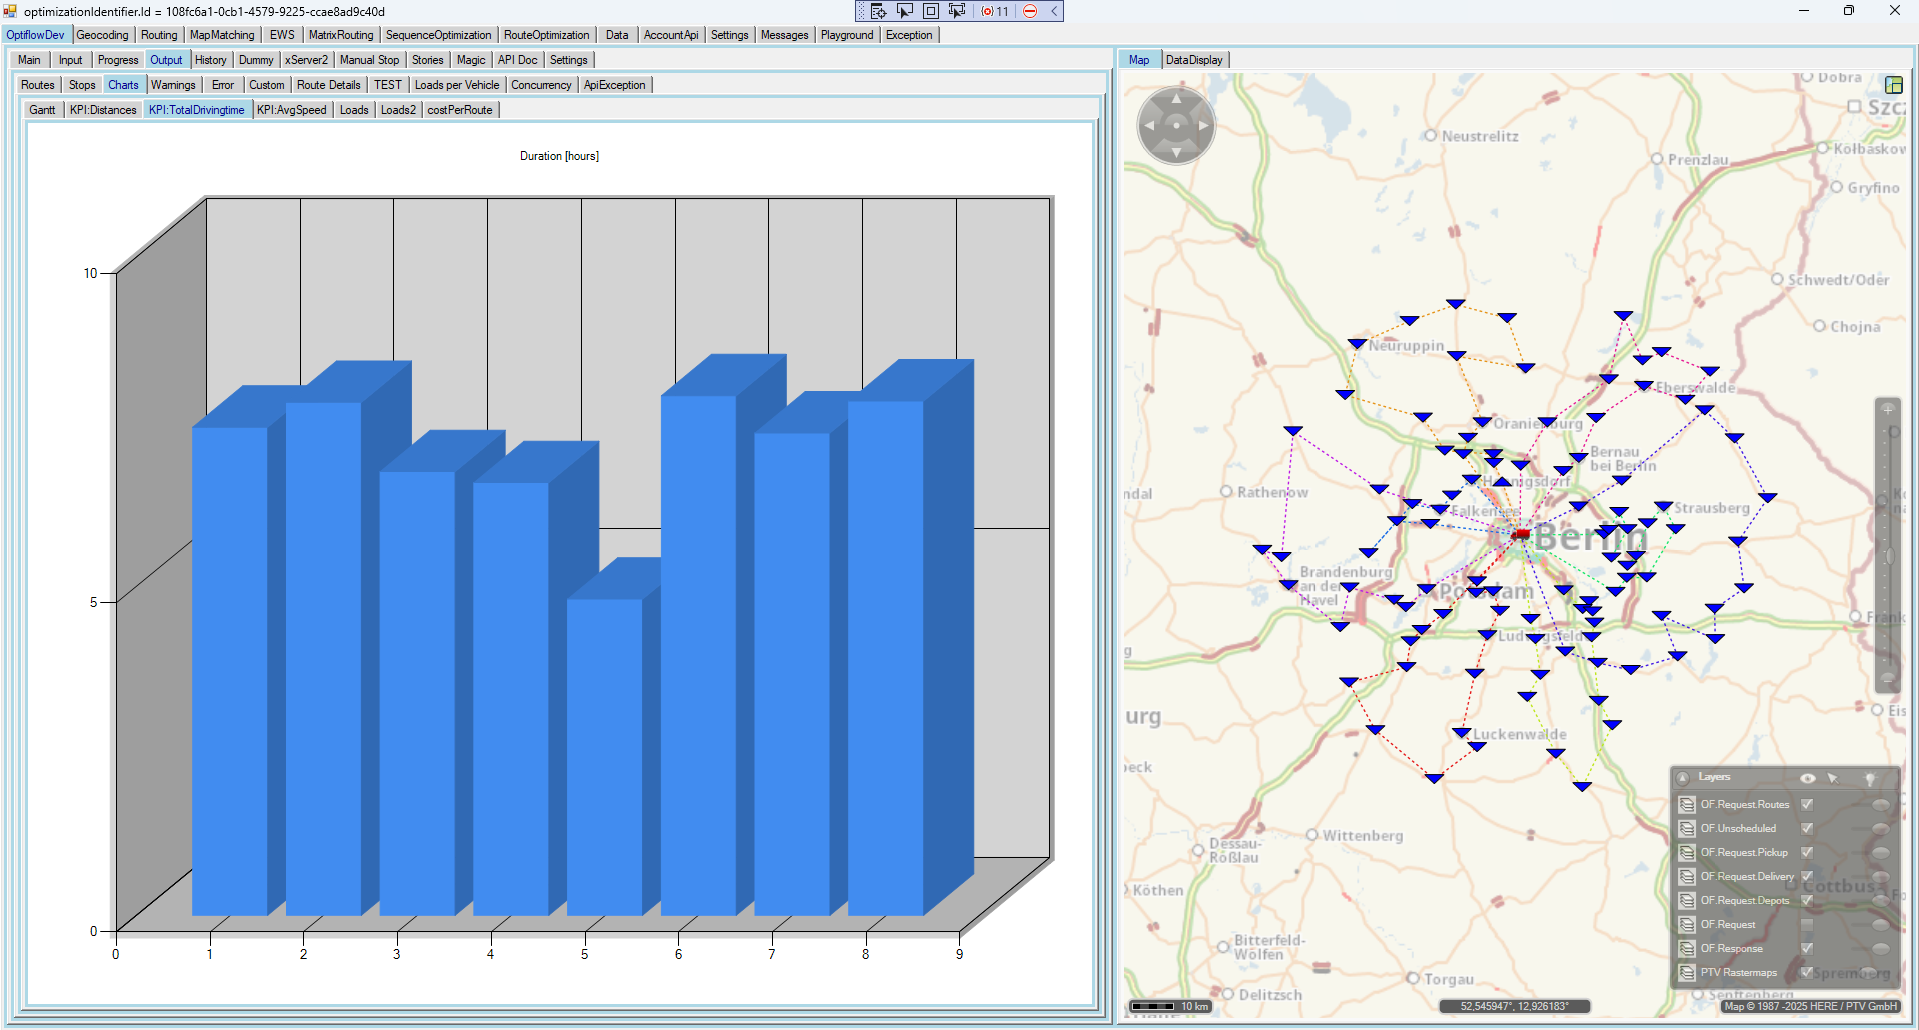Click the Layers visibility eye column header
The height and width of the screenshot is (1030, 1919).
point(1807,777)
